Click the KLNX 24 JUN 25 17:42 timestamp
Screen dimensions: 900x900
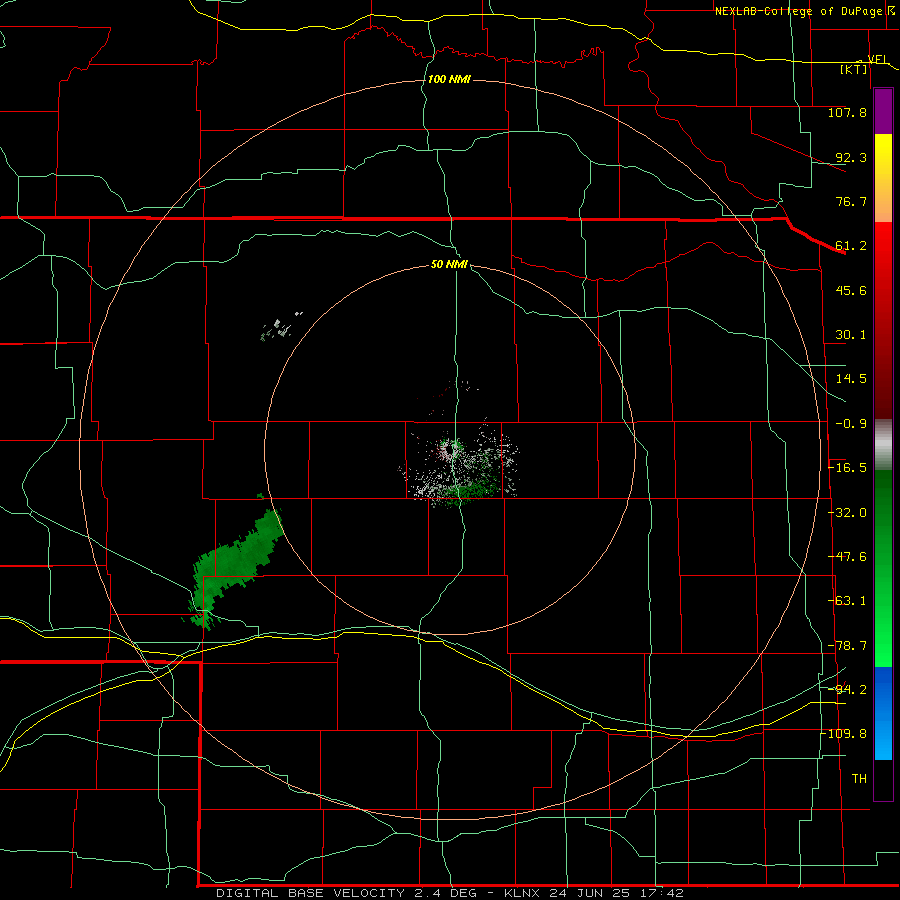click(594, 893)
